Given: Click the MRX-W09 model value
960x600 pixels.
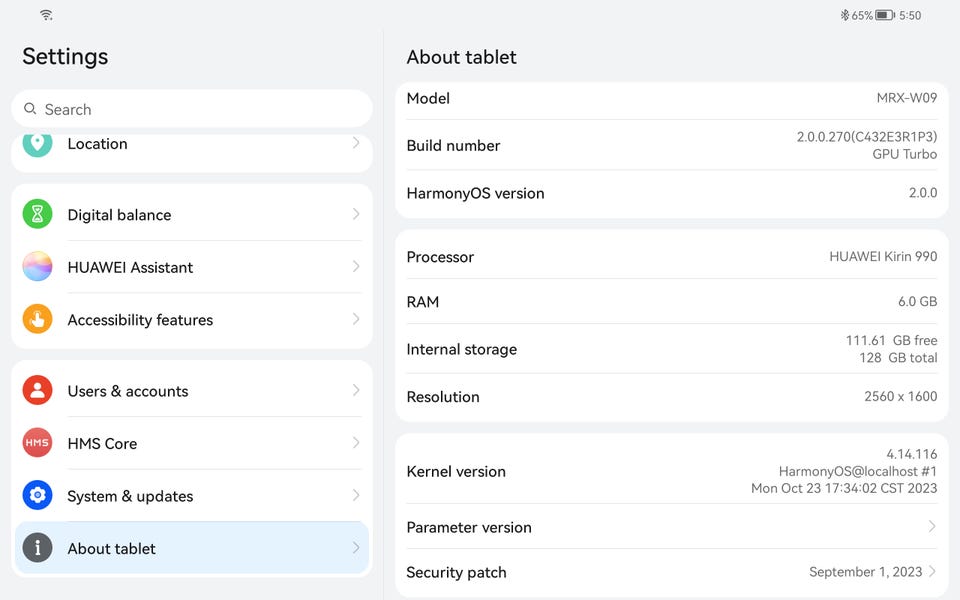Looking at the screenshot, I should [x=906, y=98].
